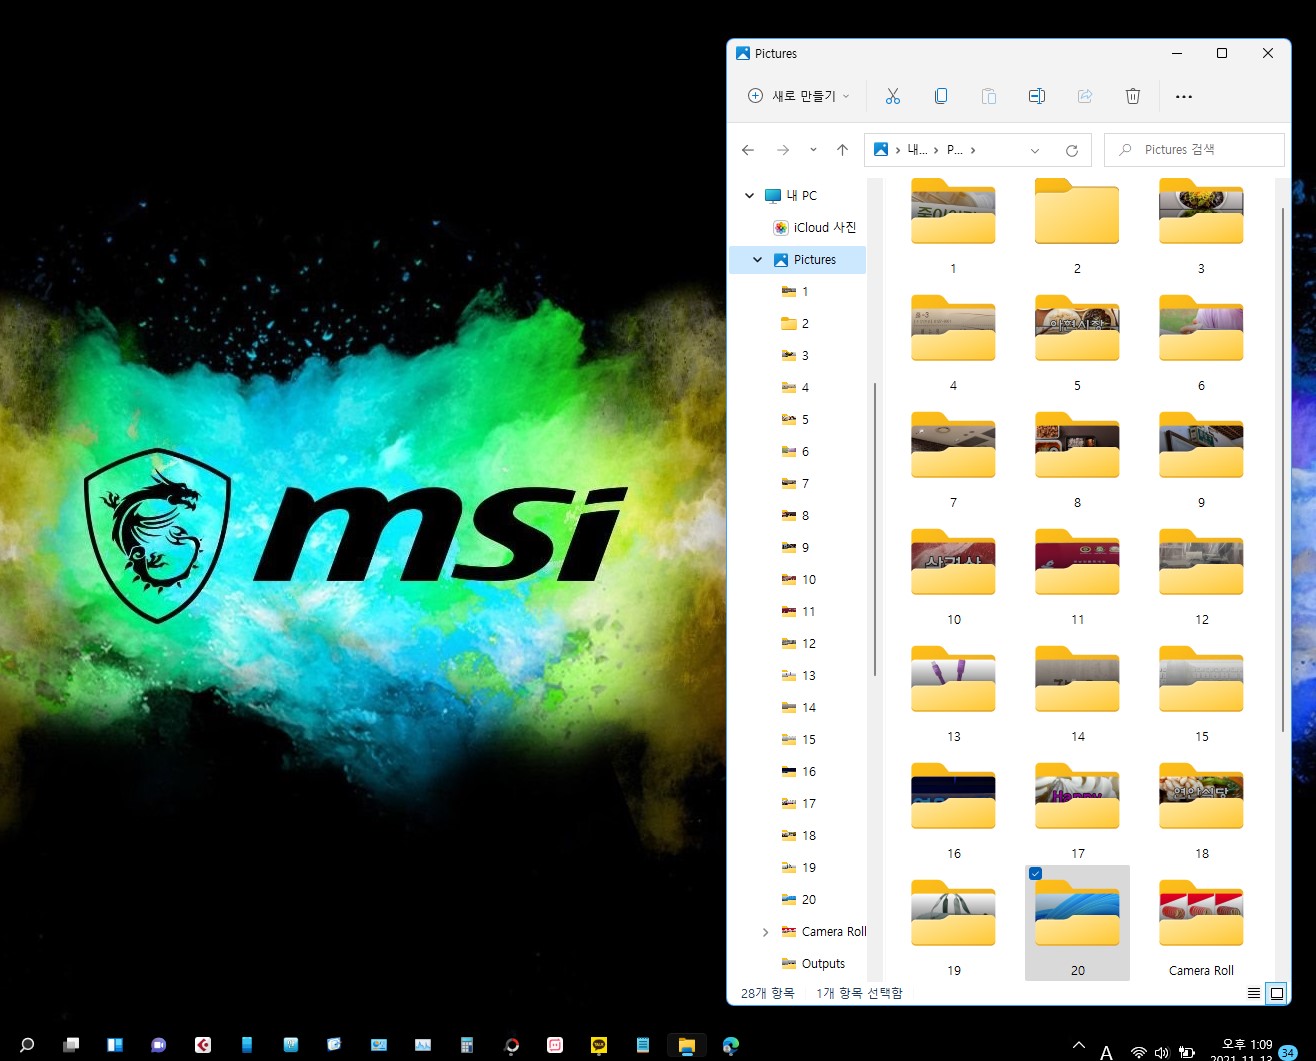Screen dimensions: 1316x1061
Task: Click the Cut scissors icon in toolbar
Action: [x=892, y=96]
